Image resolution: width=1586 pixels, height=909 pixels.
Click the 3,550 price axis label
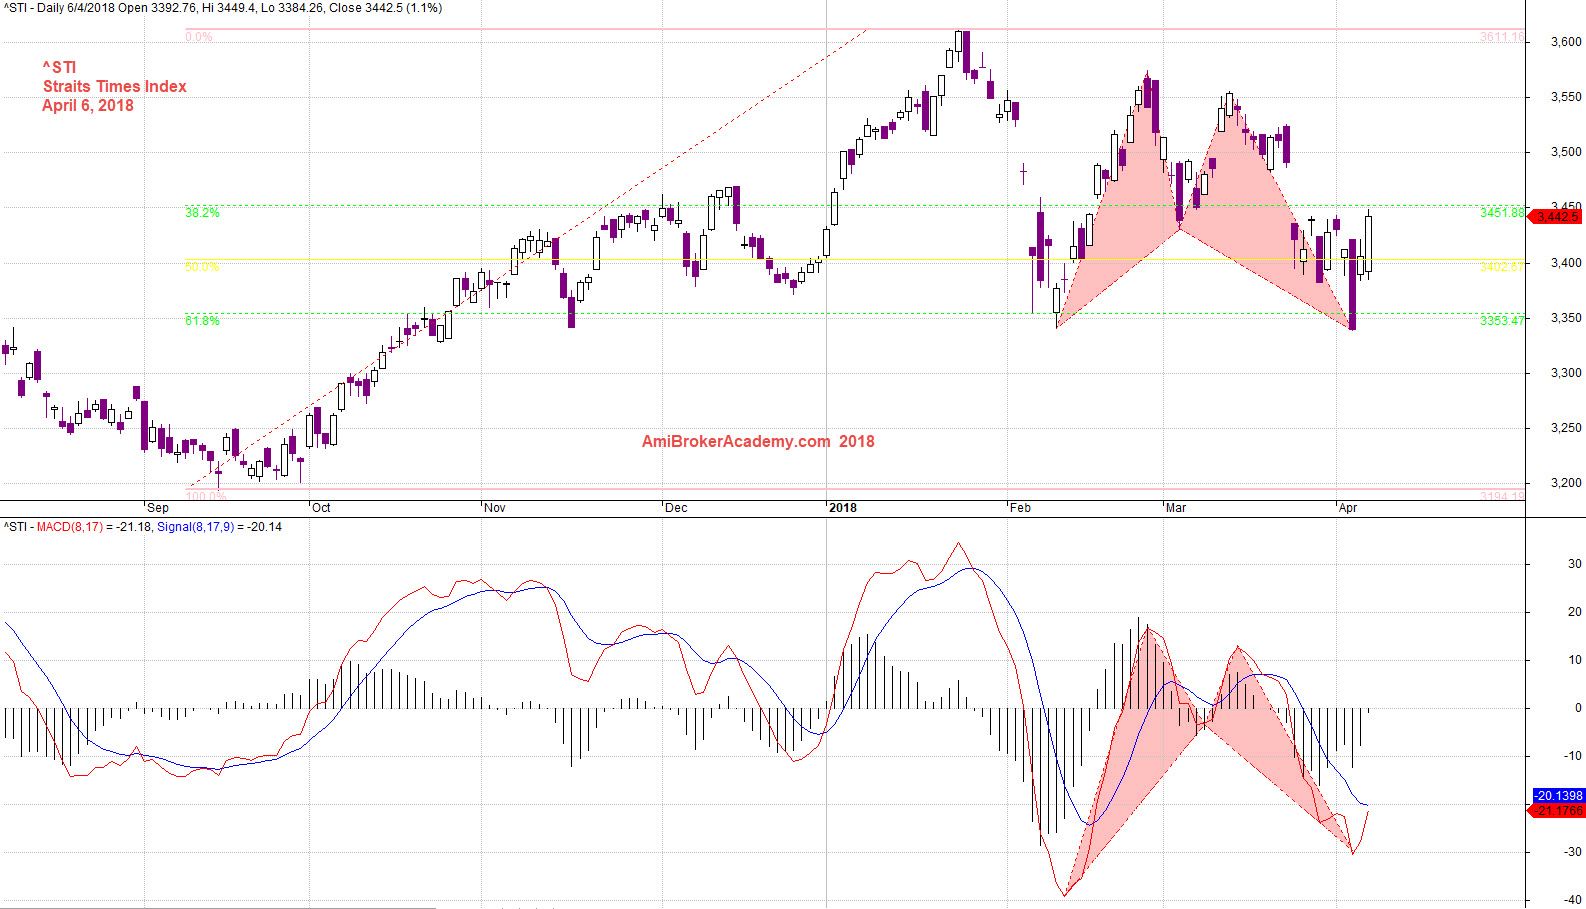1566,97
